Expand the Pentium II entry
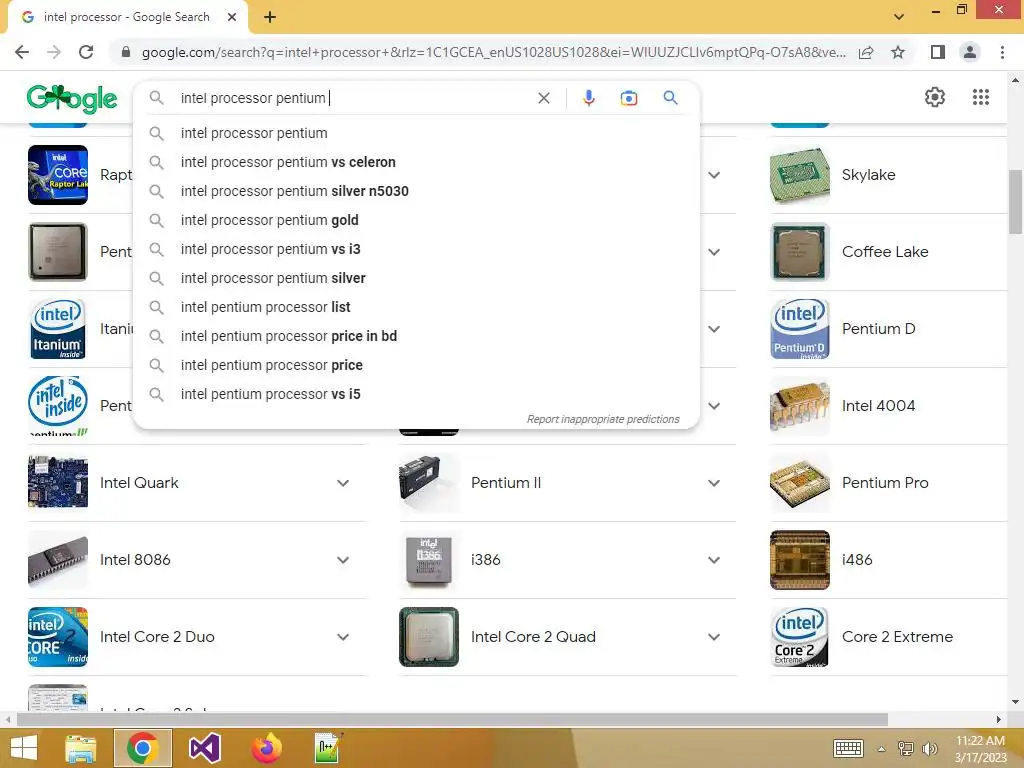Image resolution: width=1024 pixels, height=768 pixels. 714,483
